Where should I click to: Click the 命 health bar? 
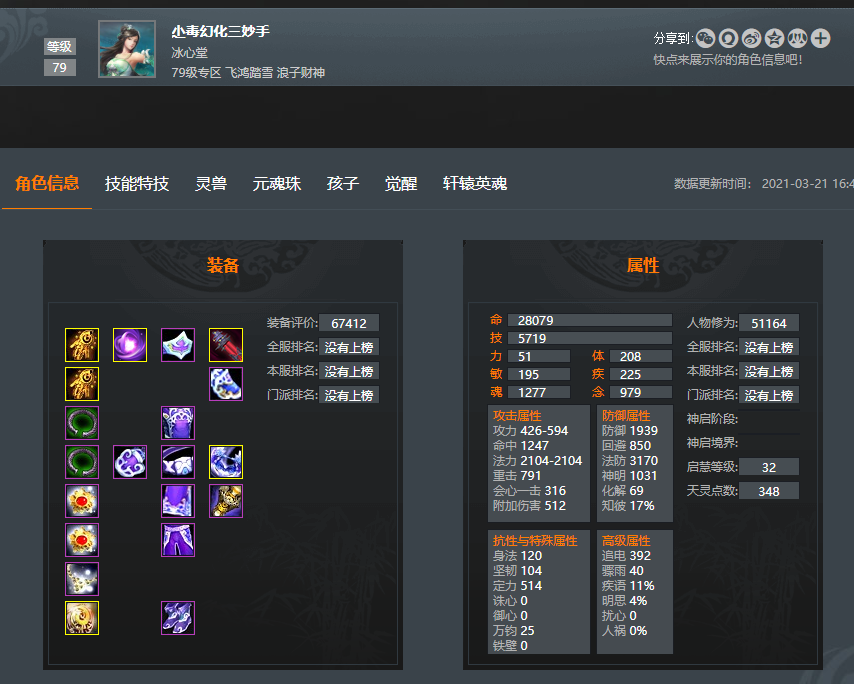point(590,320)
